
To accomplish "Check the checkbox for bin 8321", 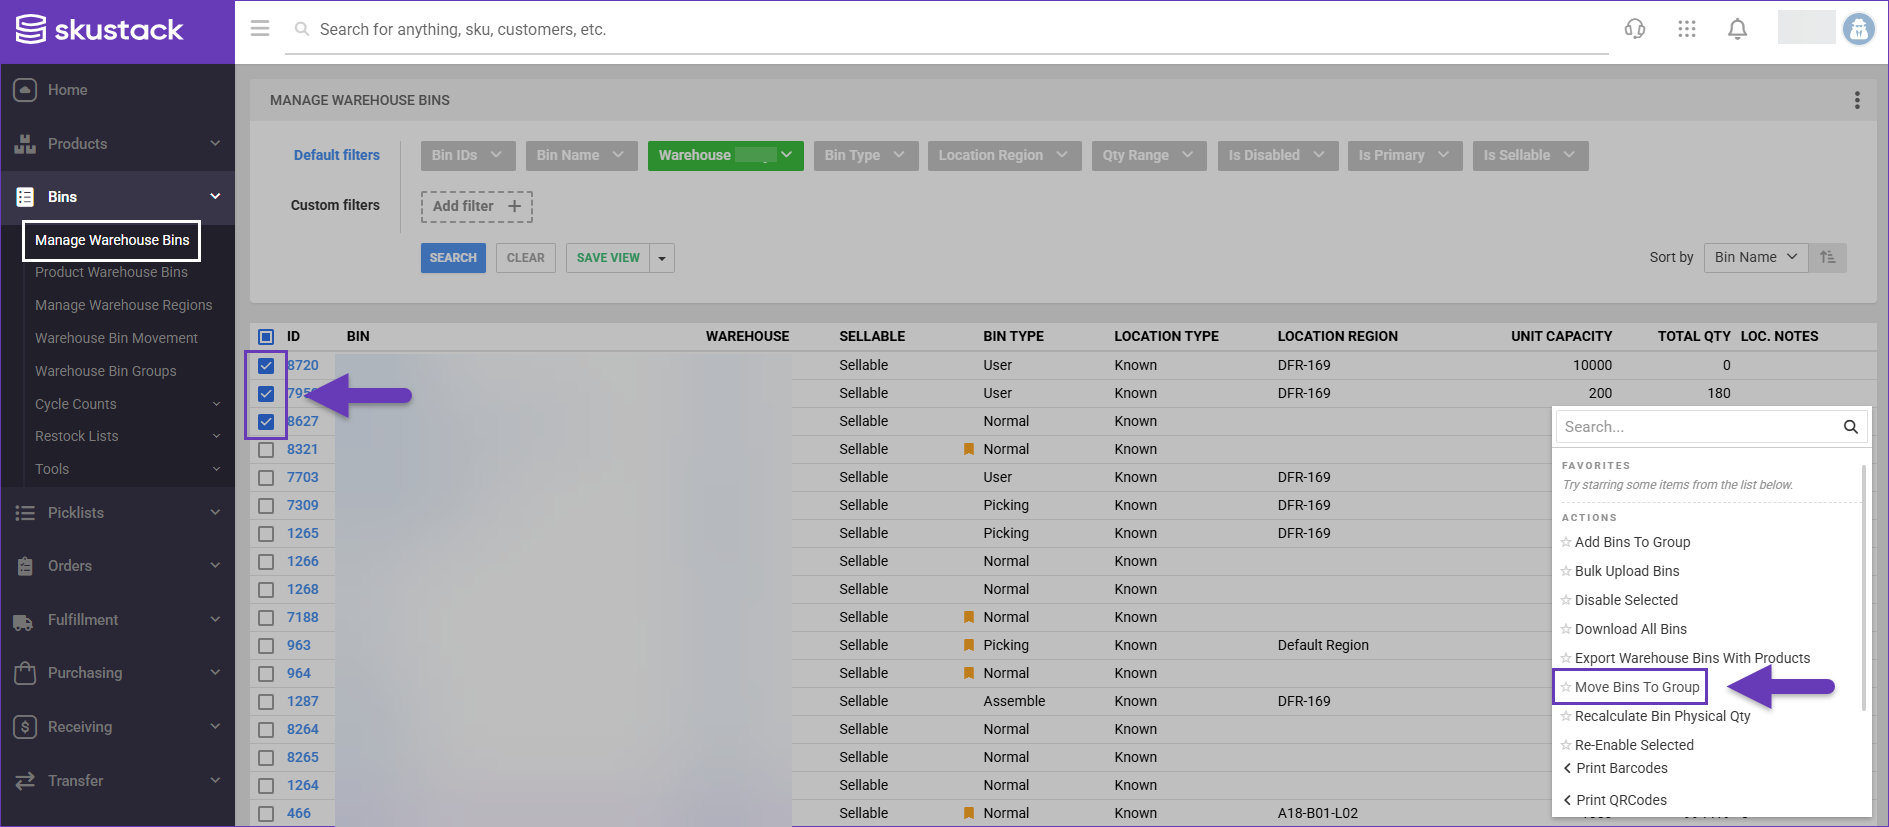I will (x=266, y=450).
